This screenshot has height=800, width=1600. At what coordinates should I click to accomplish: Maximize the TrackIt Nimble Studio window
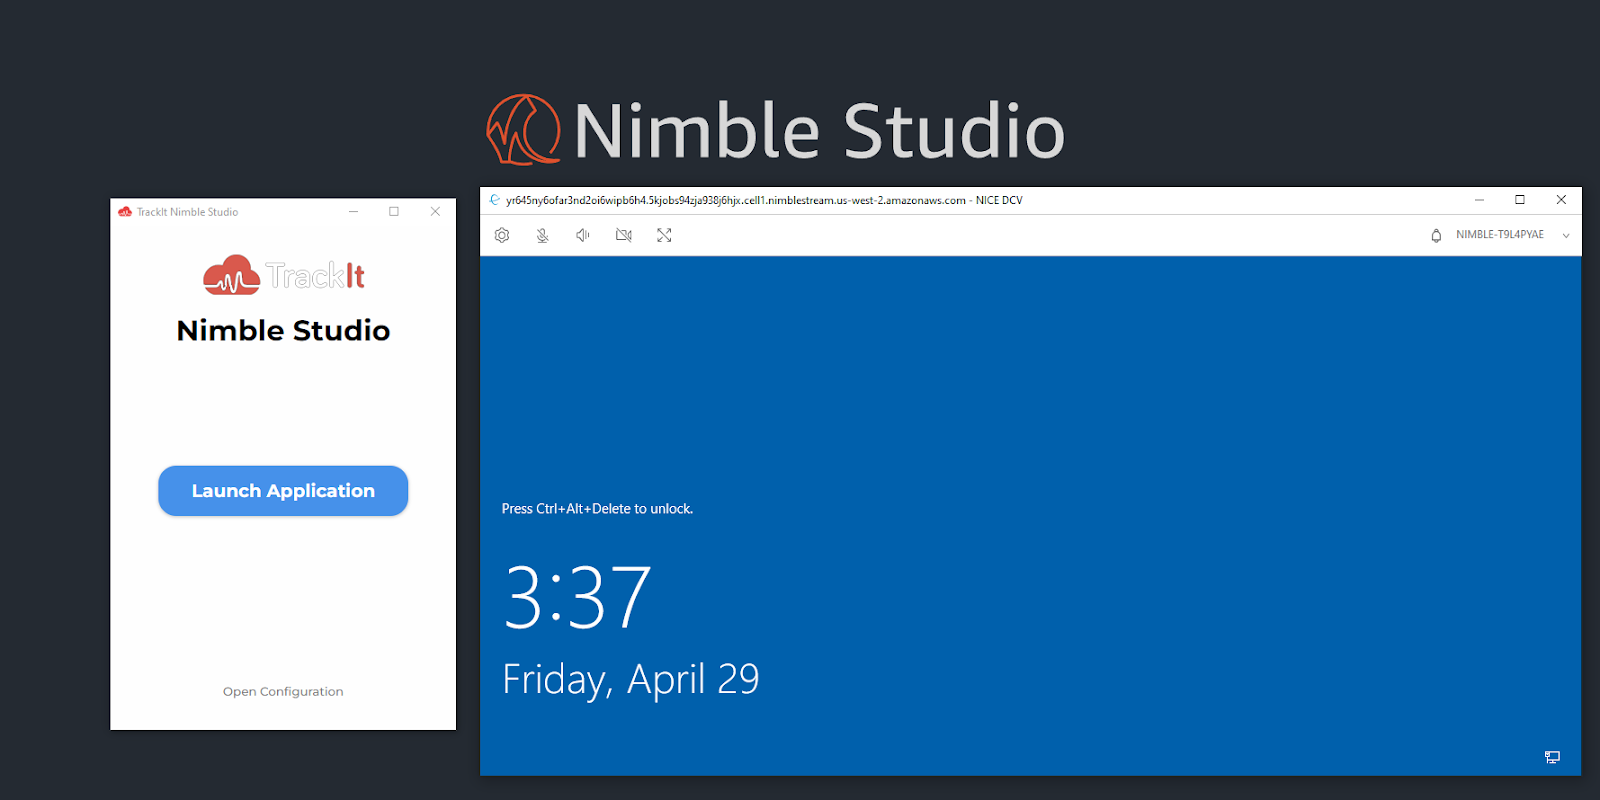pyautogui.click(x=394, y=212)
